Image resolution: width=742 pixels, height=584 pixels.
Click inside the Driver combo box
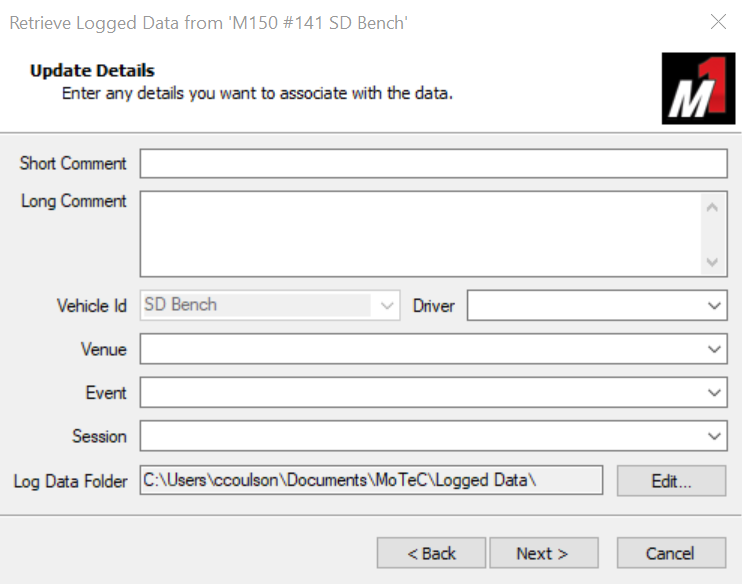click(583, 306)
